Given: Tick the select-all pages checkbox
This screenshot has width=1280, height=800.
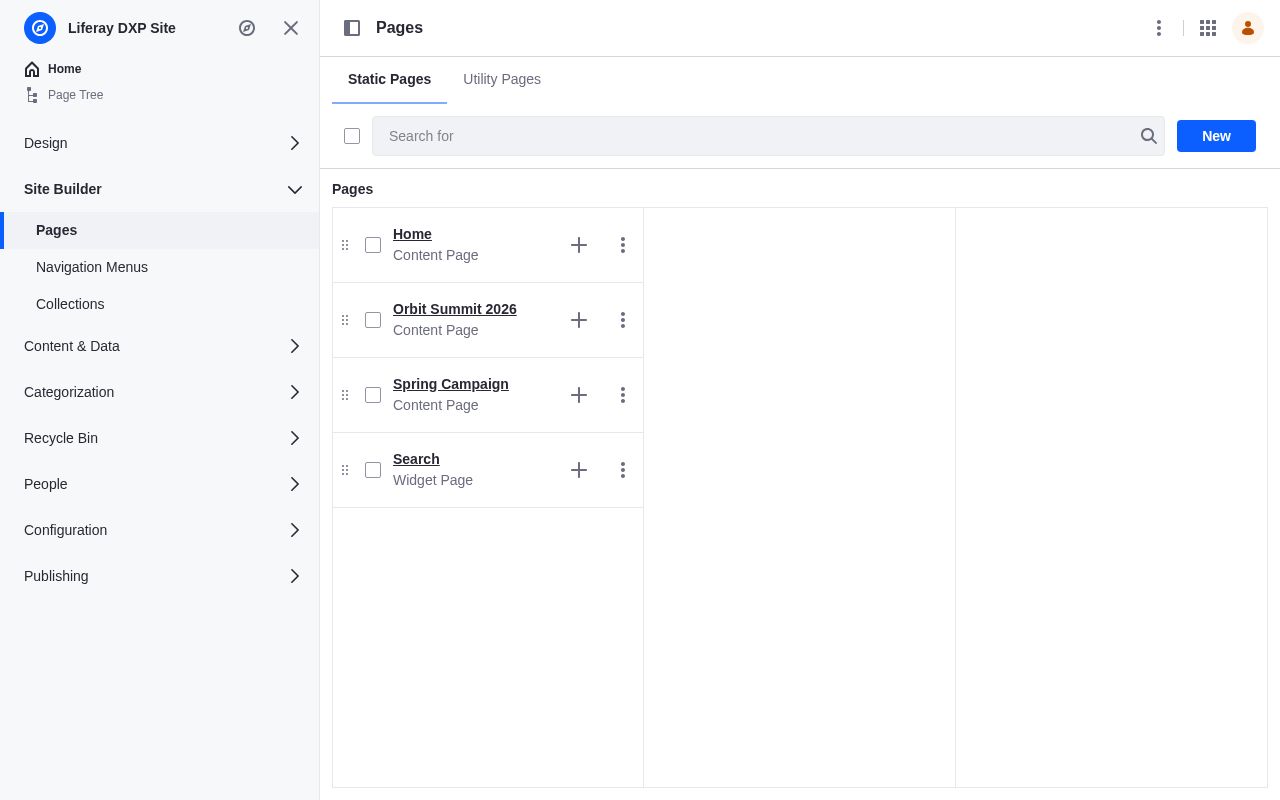Looking at the screenshot, I should click(x=352, y=136).
